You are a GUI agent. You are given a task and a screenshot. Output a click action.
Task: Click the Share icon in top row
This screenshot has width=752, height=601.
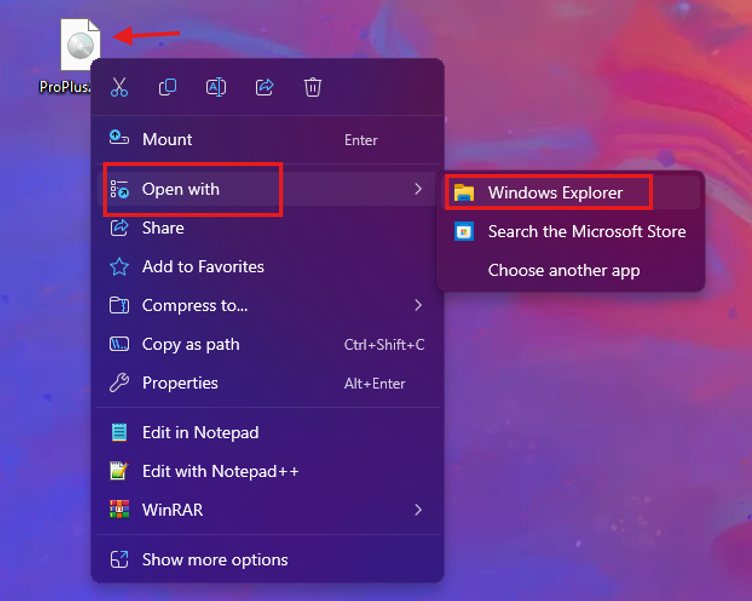[x=264, y=87]
